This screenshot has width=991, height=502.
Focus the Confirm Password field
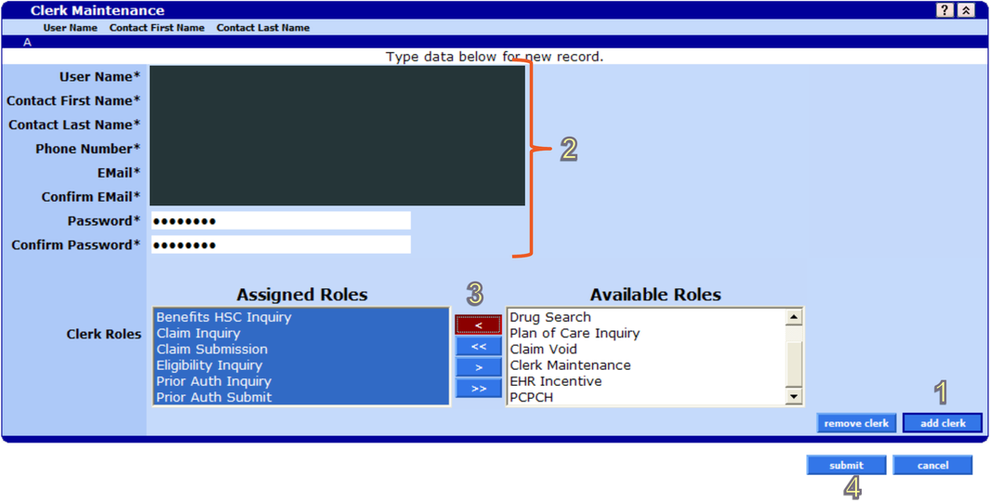[281, 245]
